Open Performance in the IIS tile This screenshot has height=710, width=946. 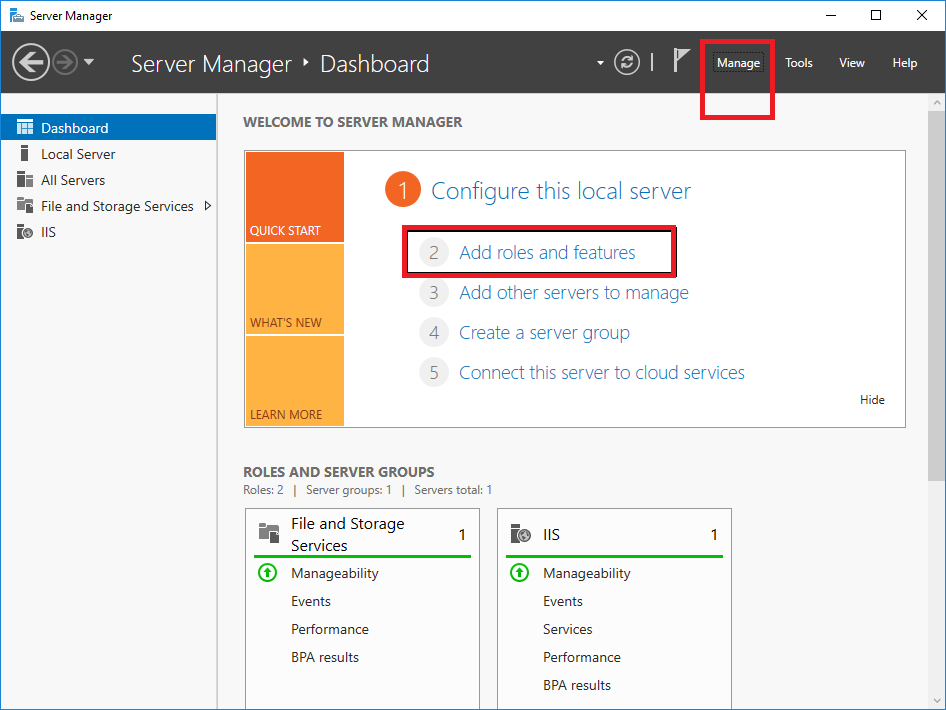coord(582,658)
